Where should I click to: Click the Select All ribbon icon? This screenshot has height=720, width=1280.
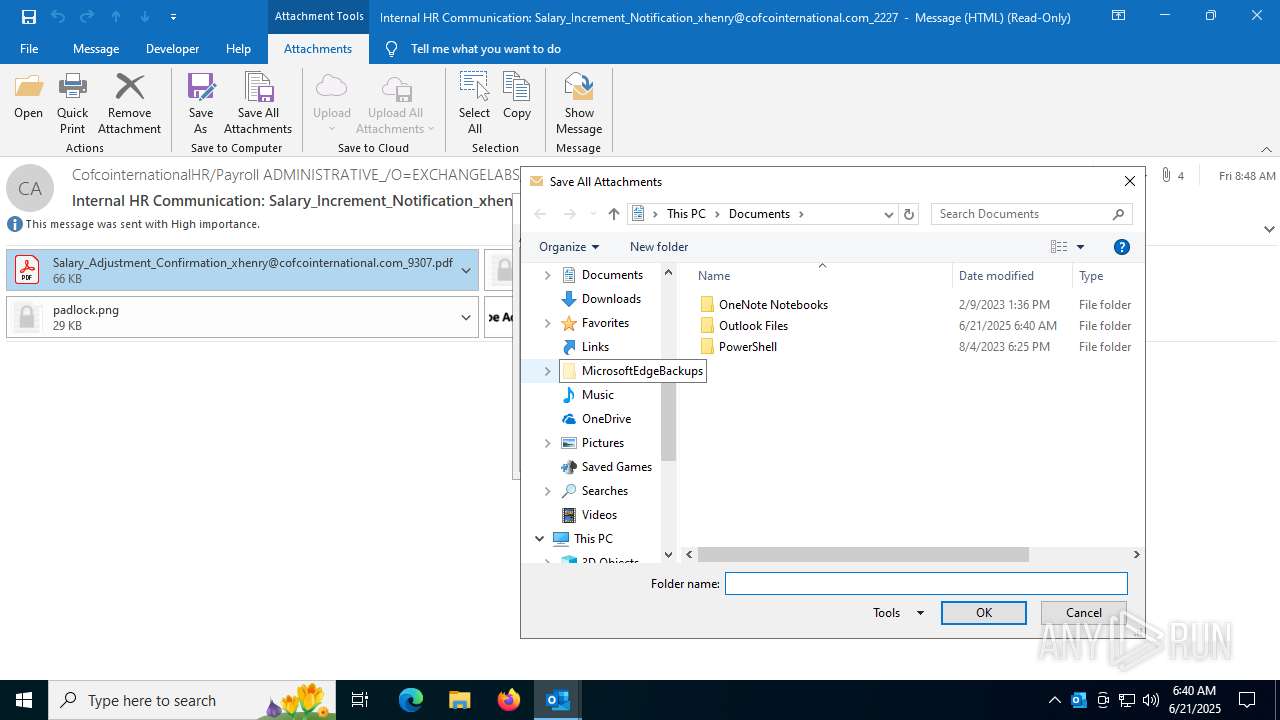pos(474,87)
